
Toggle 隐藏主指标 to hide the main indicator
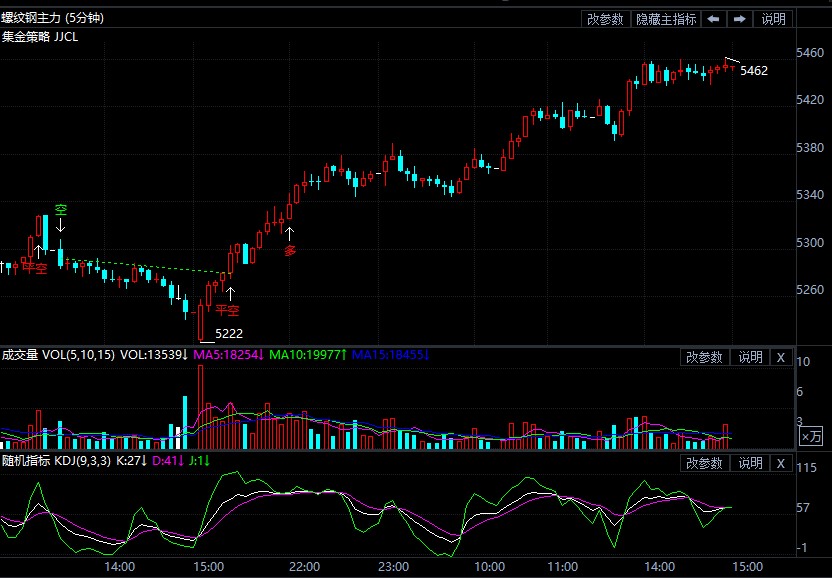click(666, 19)
